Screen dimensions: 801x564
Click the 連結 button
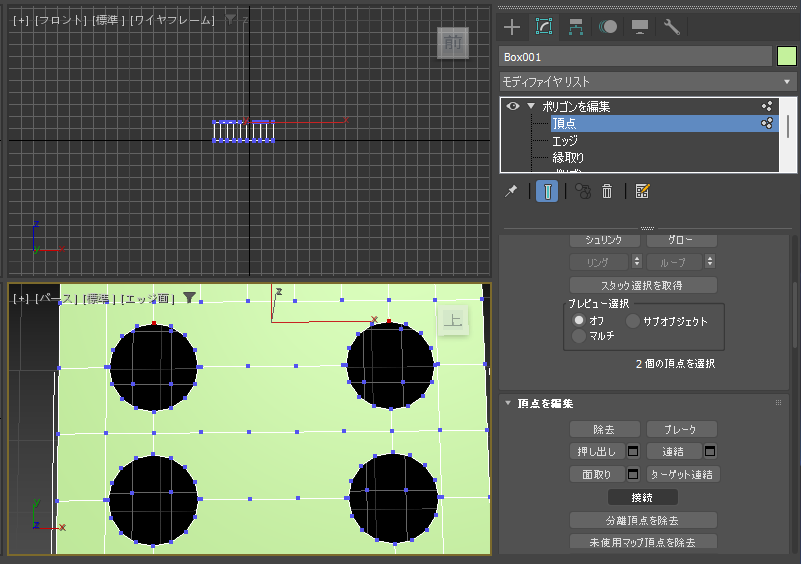point(675,452)
